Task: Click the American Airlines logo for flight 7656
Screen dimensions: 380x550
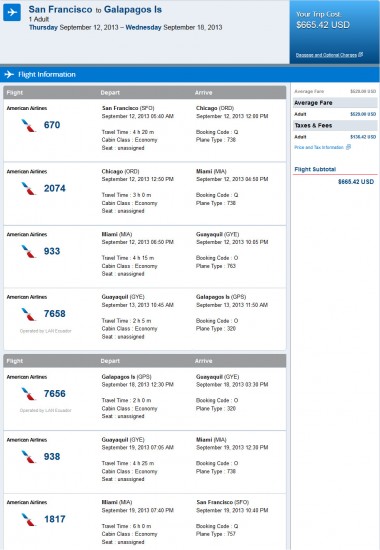Action: [x=29, y=394]
